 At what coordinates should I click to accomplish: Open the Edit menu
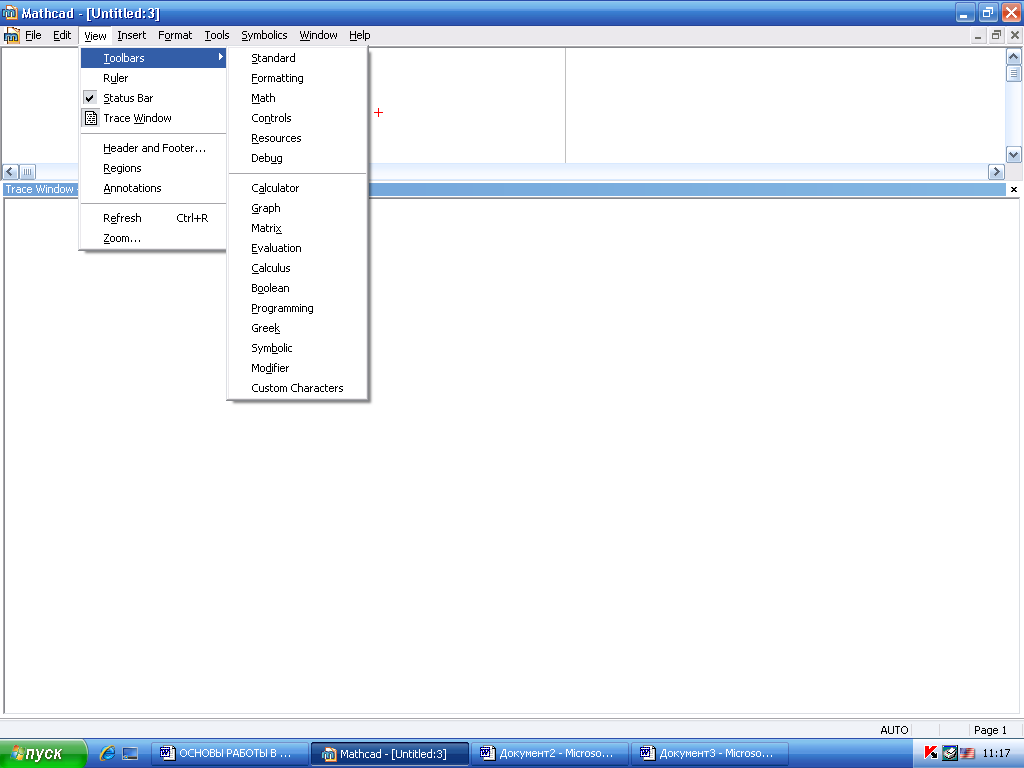point(62,35)
